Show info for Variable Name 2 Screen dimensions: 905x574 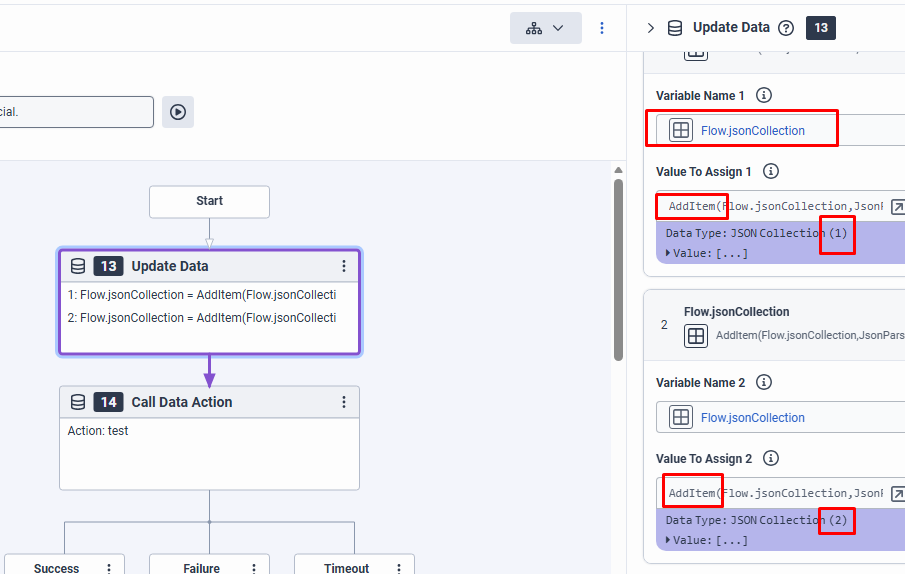point(764,383)
